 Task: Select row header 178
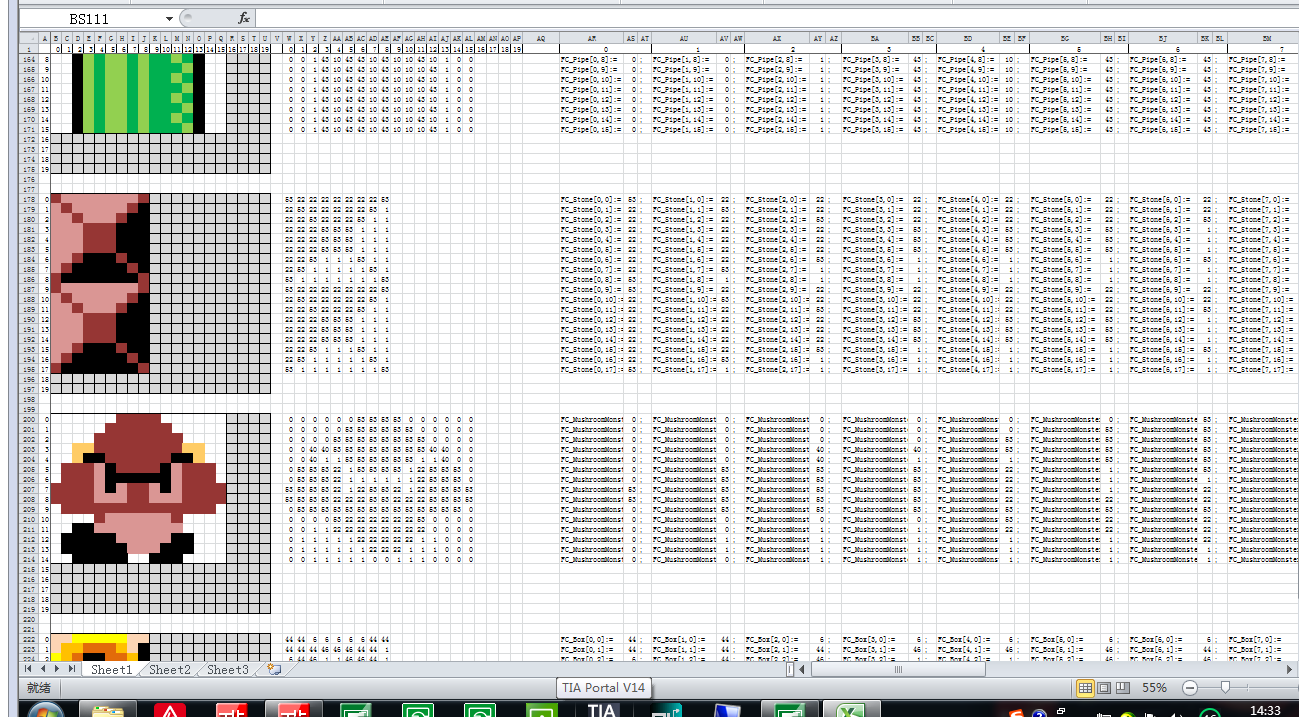[28, 200]
